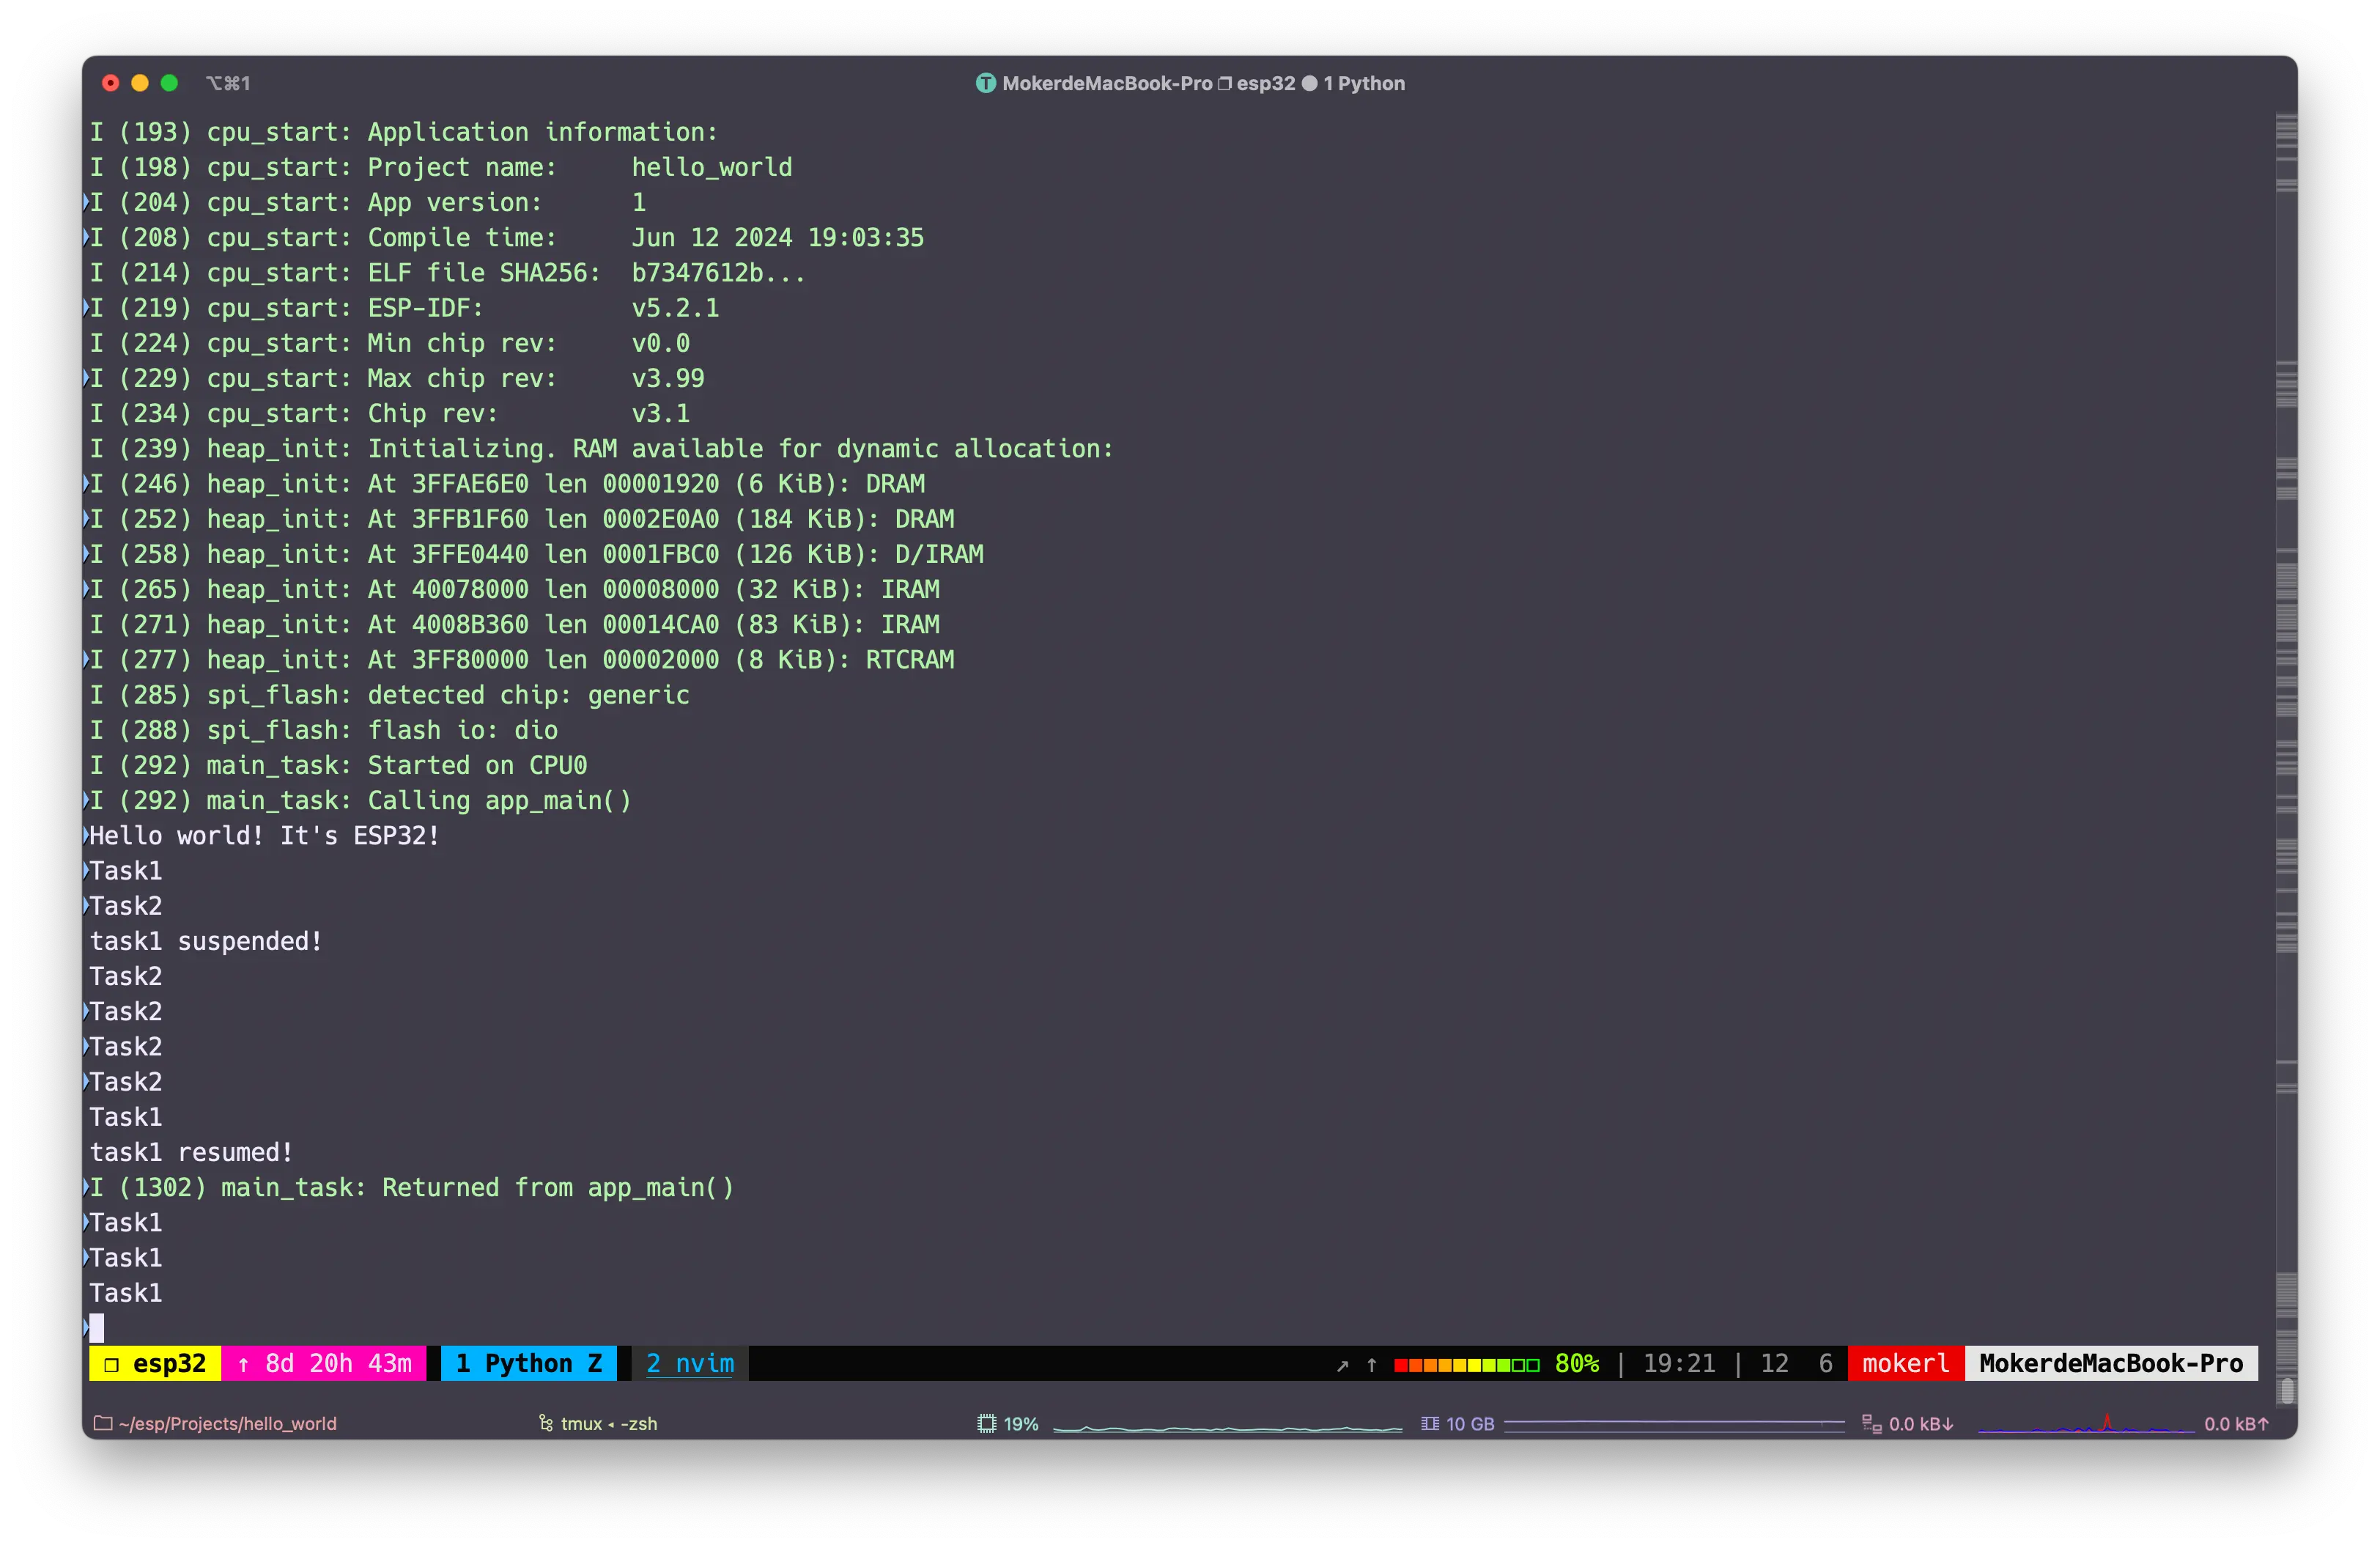Click the gray circle icon before 1 Python title

[1309, 83]
